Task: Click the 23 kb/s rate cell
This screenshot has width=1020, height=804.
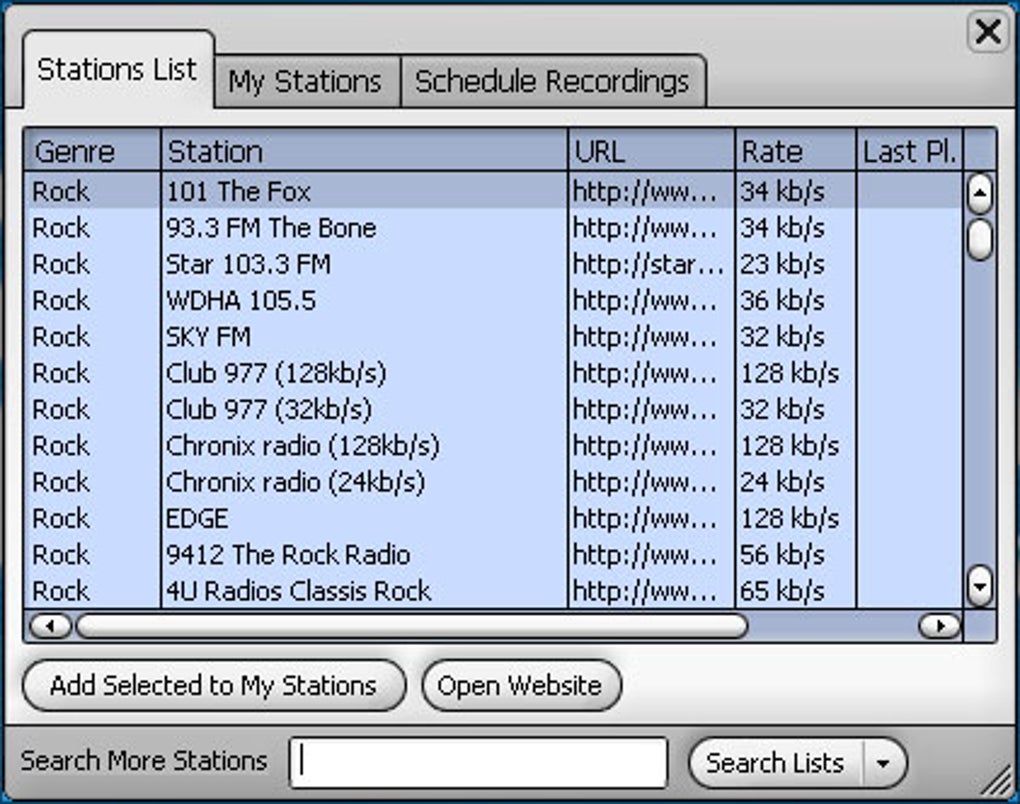Action: pyautogui.click(x=796, y=264)
